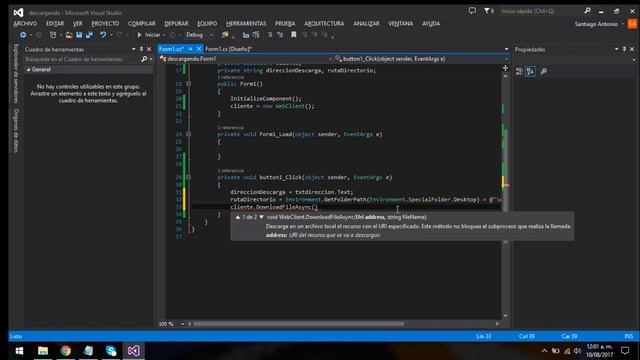Open the AYUDA menu
The image size is (640, 360).
[431, 24]
